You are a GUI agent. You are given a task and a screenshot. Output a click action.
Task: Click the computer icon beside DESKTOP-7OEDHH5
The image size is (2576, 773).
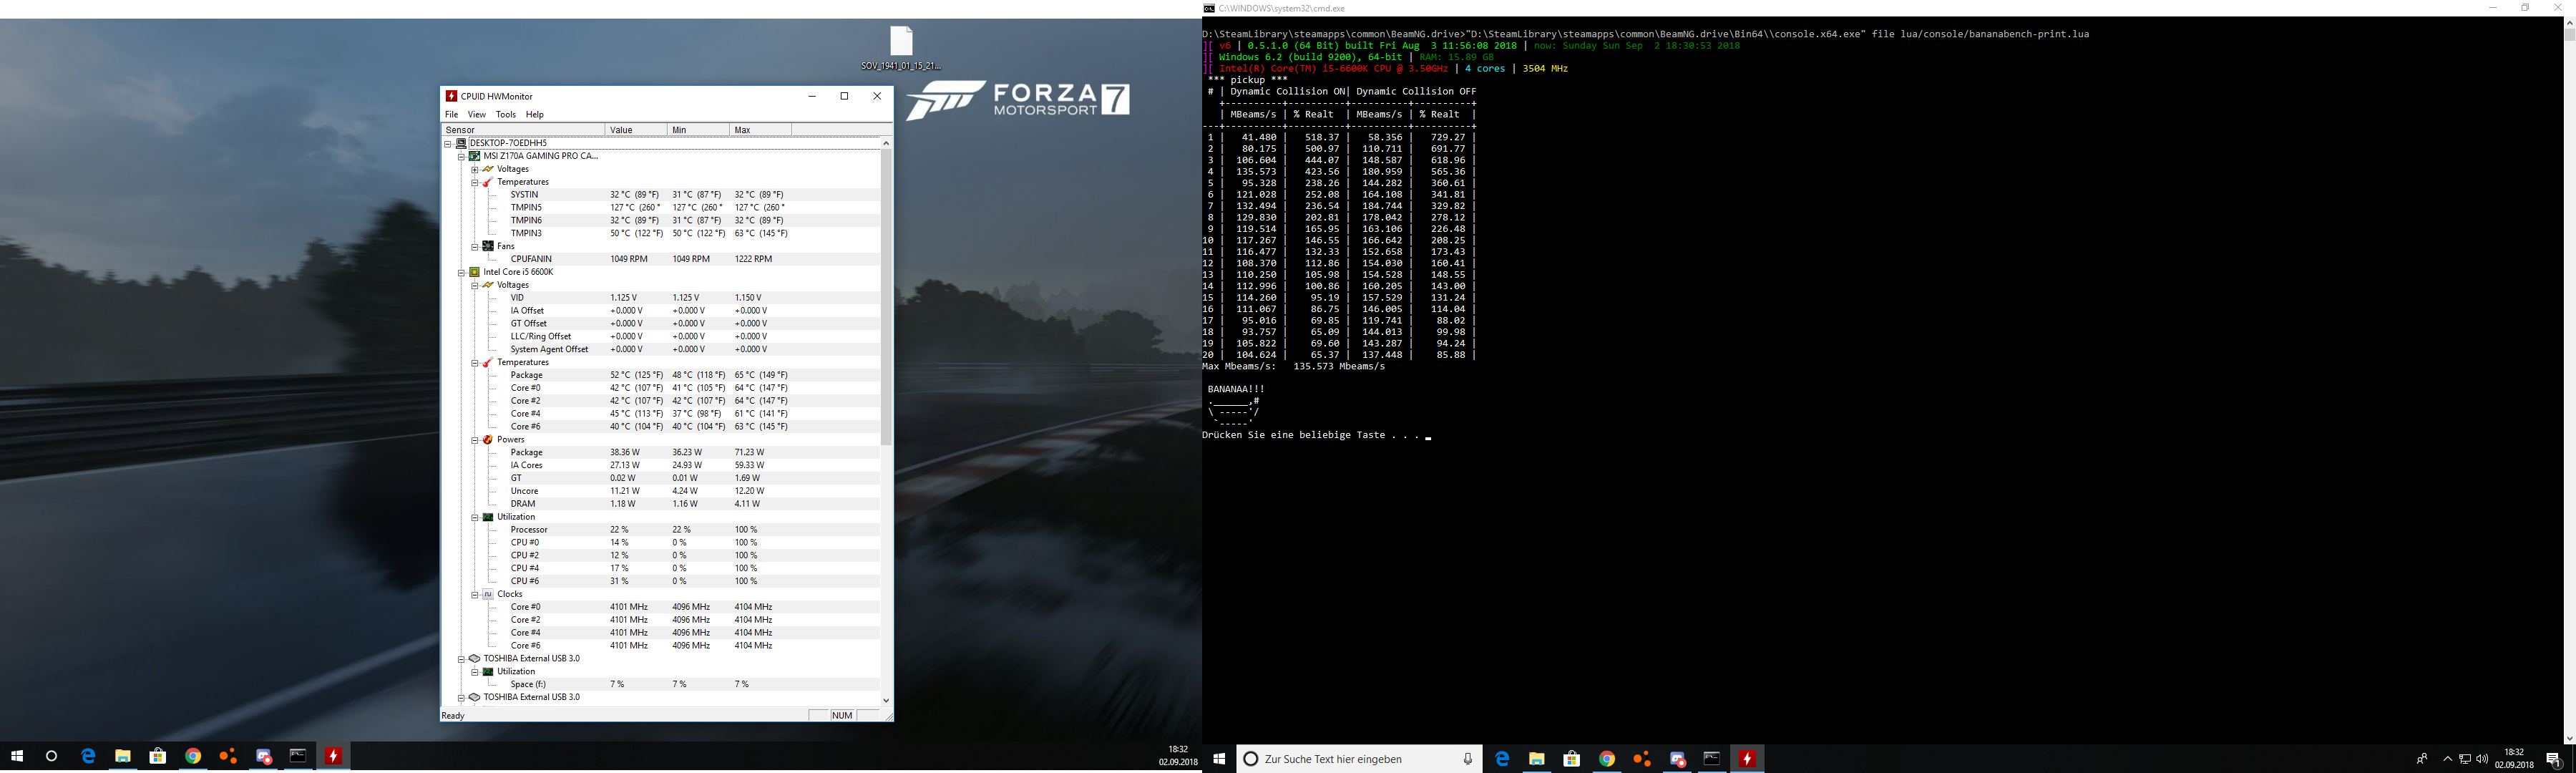point(461,143)
